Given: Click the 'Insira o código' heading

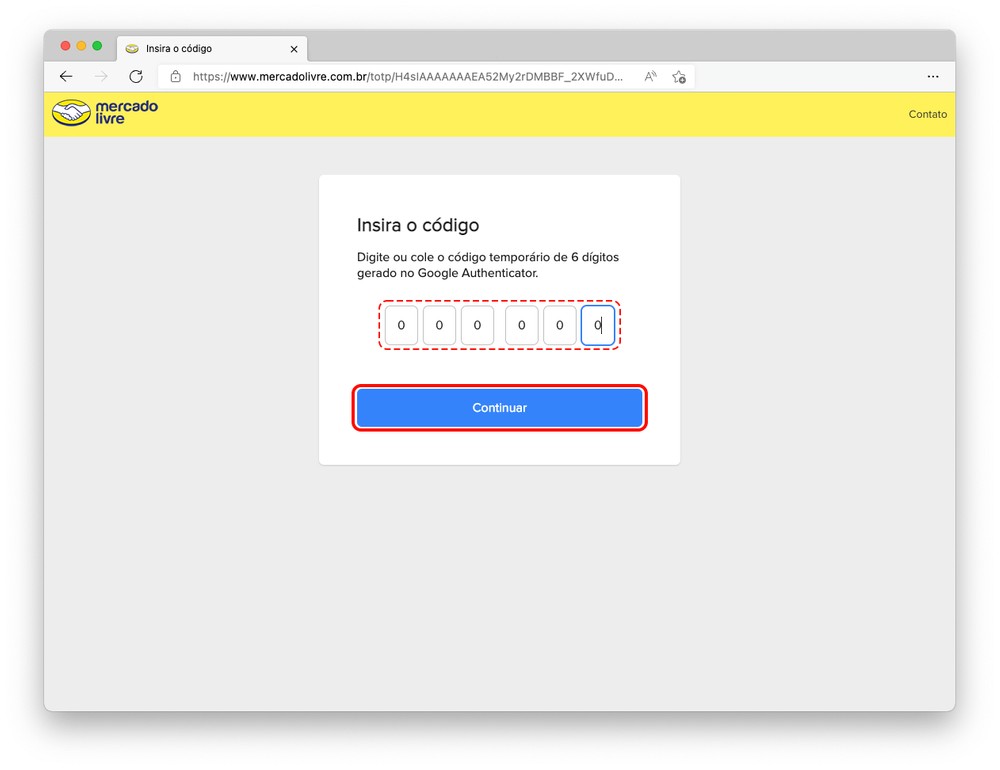Looking at the screenshot, I should point(418,225).
